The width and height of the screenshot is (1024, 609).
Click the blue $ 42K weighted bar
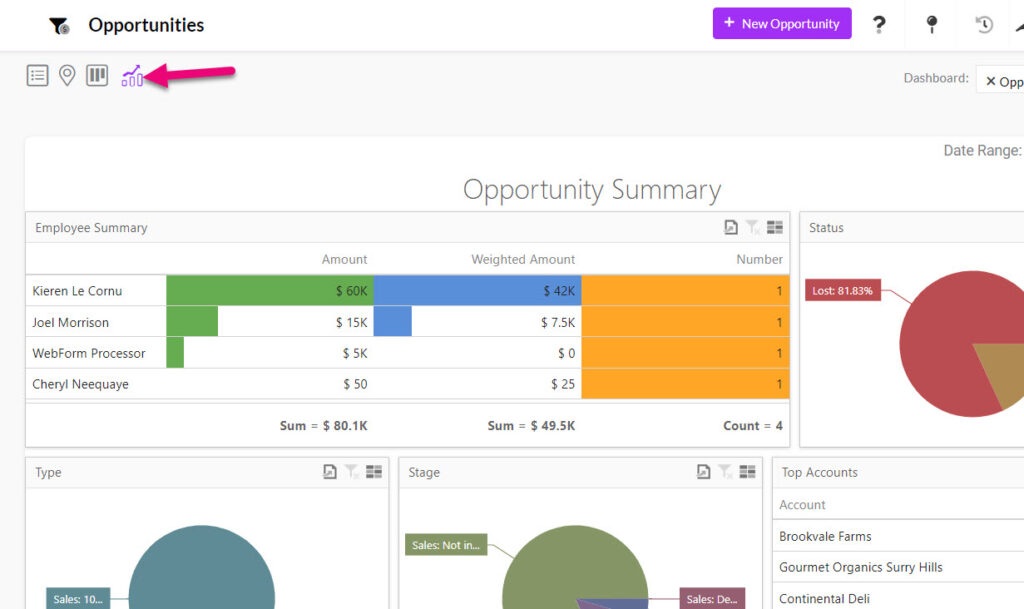(477, 290)
